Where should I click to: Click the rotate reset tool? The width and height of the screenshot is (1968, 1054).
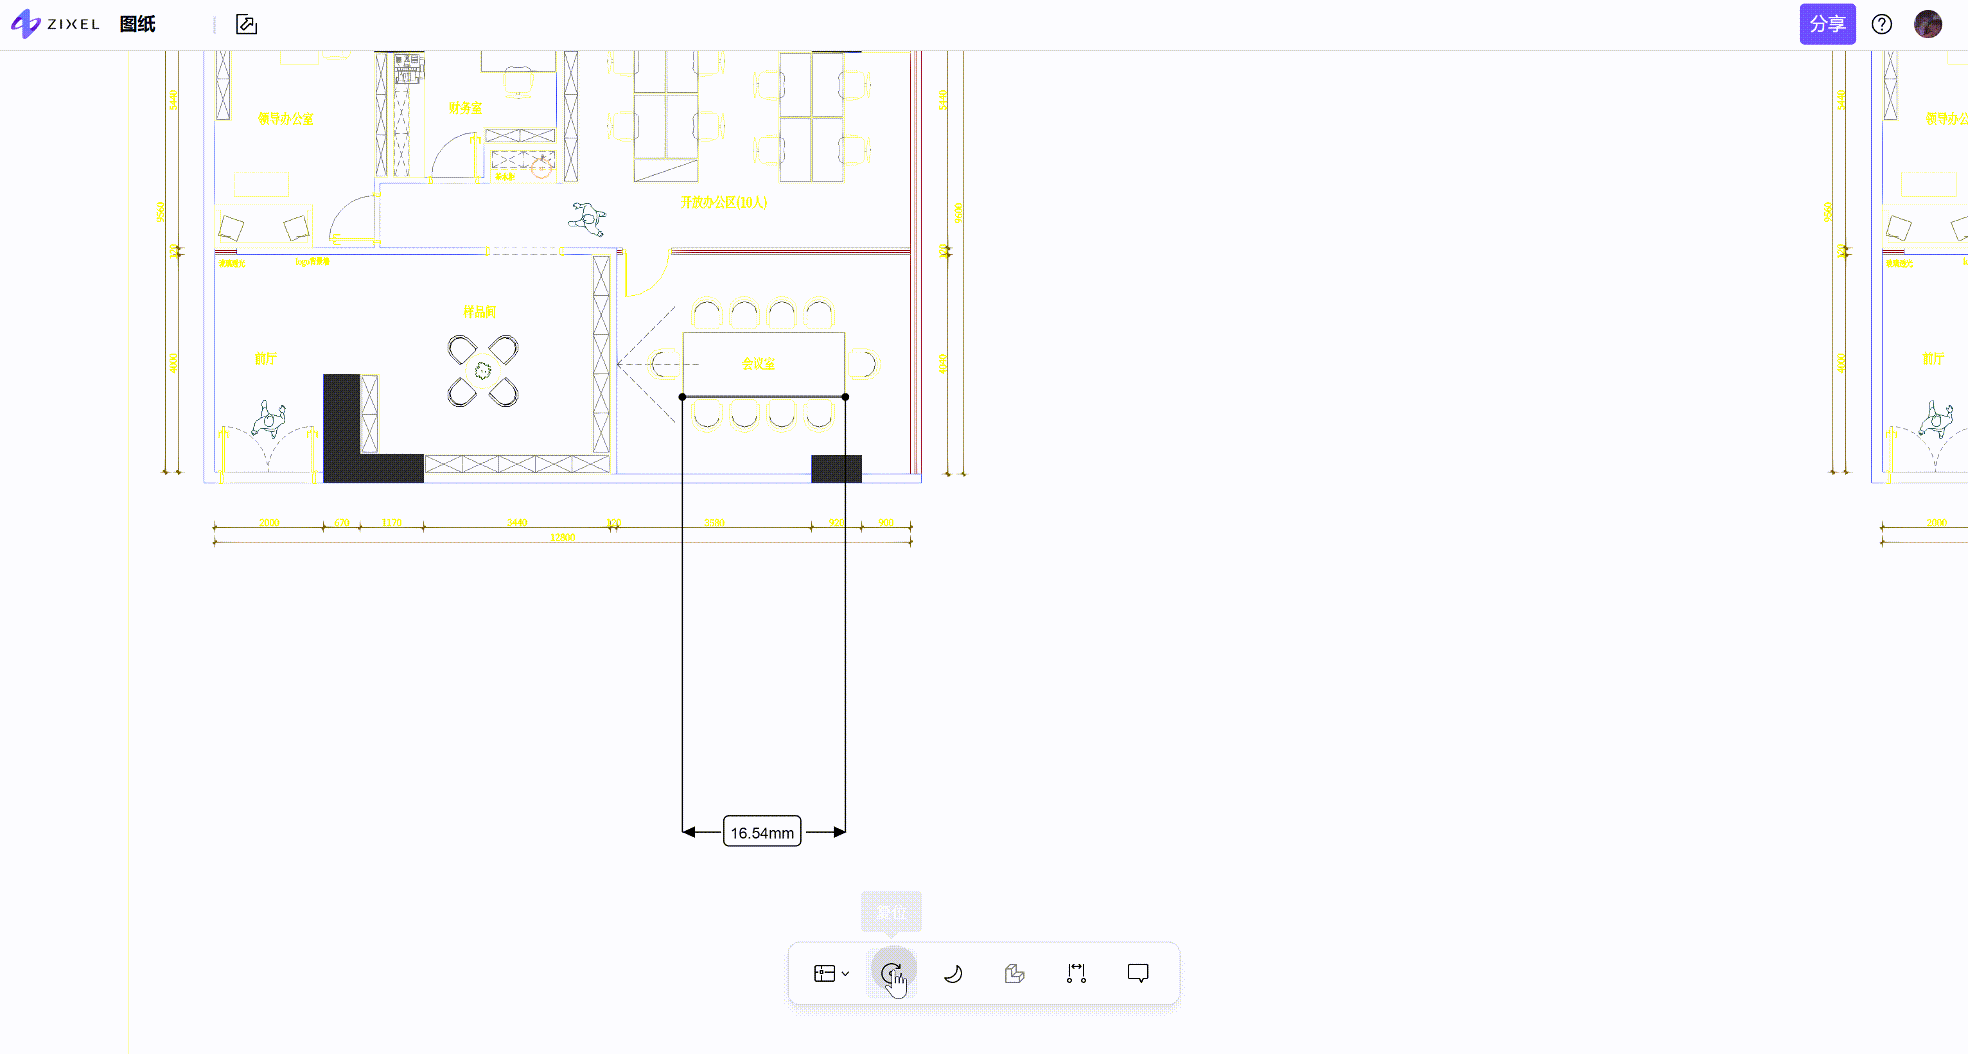pyautogui.click(x=892, y=972)
